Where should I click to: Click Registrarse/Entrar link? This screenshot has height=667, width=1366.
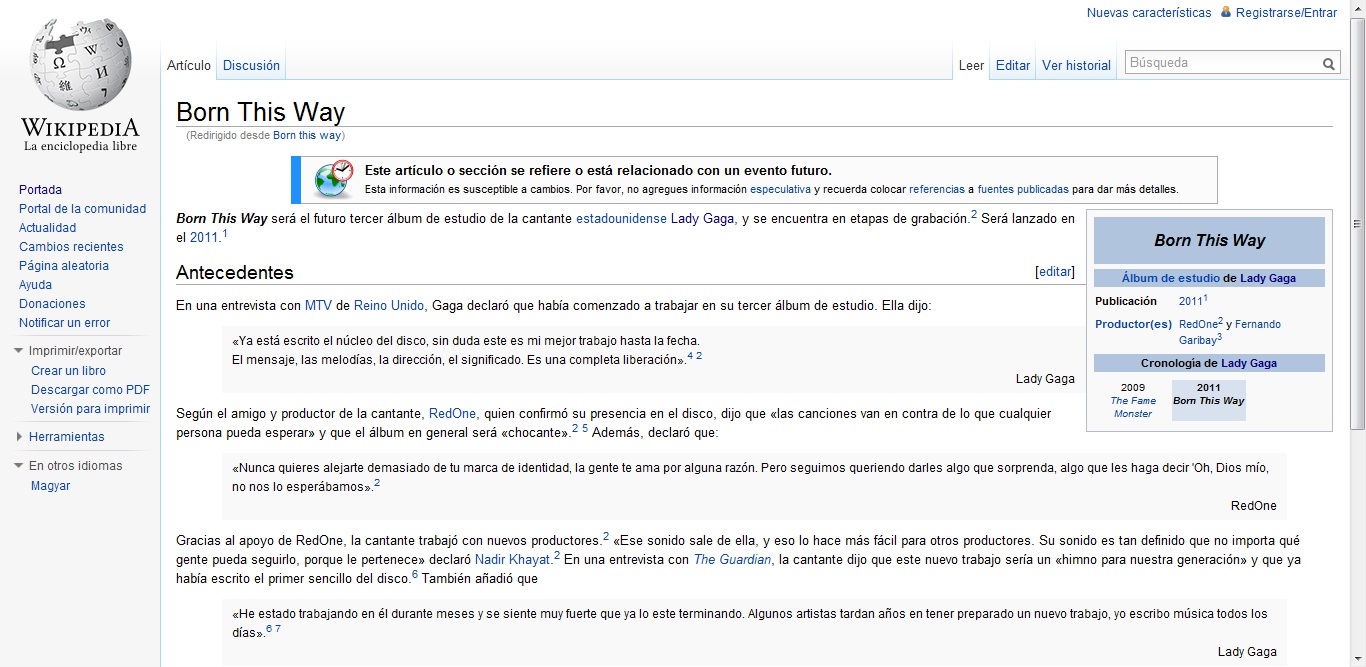(1286, 13)
